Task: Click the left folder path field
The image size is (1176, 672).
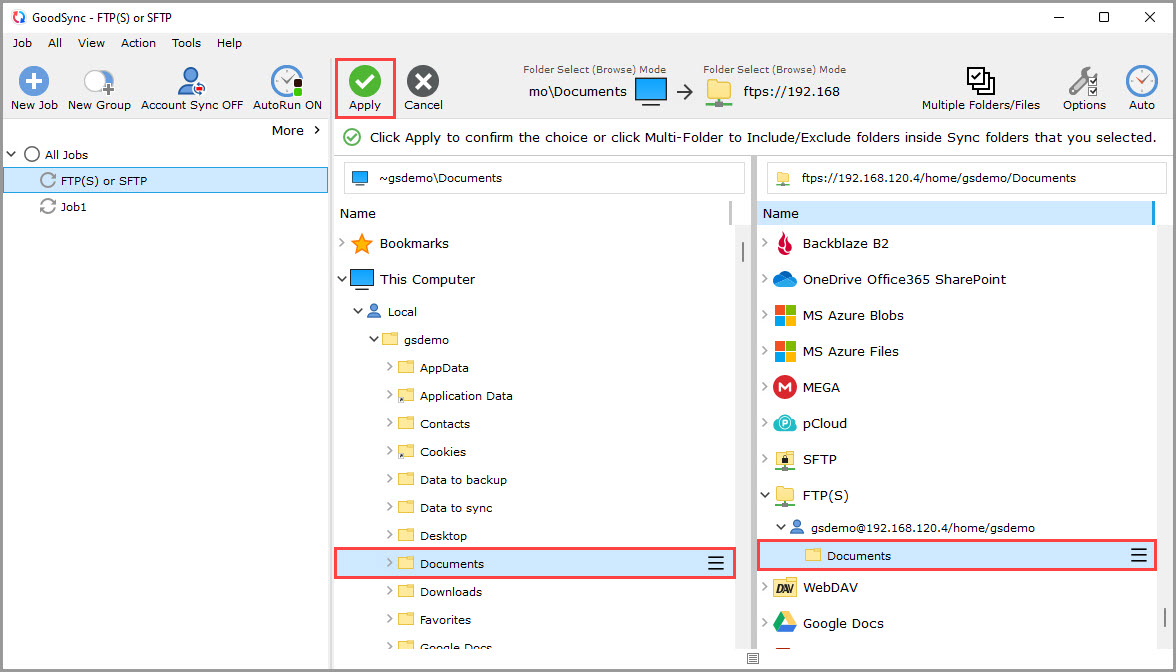Action: [x=545, y=178]
